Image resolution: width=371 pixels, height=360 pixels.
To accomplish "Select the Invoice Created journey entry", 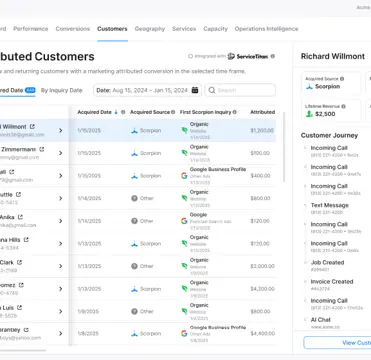I will tap(332, 284).
